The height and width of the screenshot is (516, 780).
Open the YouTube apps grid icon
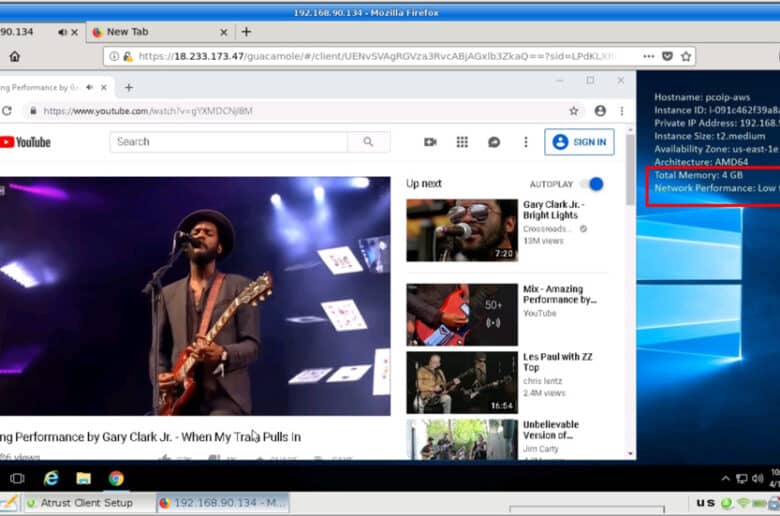pyautogui.click(x=462, y=142)
